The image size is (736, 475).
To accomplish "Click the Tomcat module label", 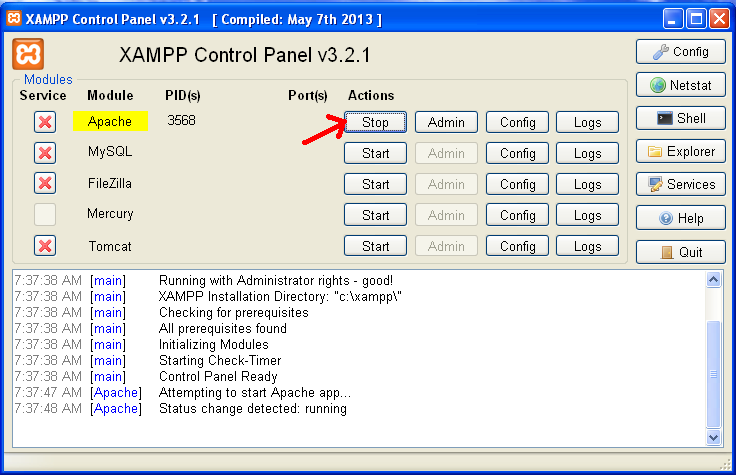I will [x=110, y=246].
